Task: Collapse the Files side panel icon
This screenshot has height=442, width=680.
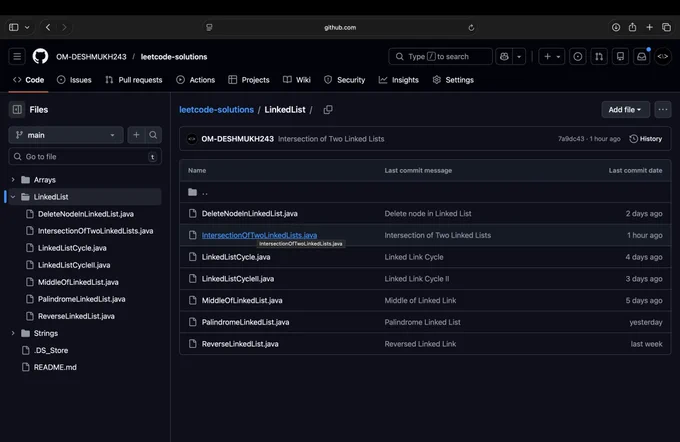Action: (x=17, y=110)
